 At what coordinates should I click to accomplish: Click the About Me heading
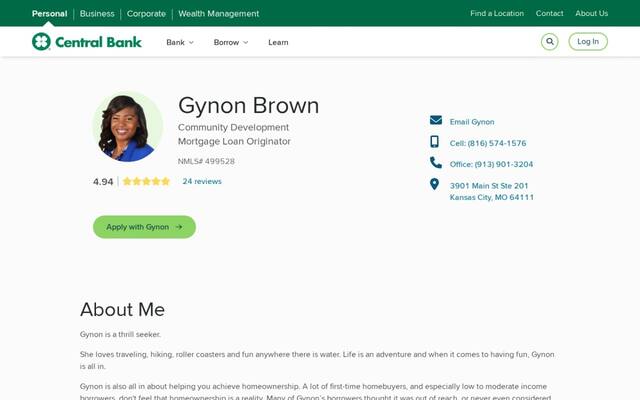pos(122,309)
